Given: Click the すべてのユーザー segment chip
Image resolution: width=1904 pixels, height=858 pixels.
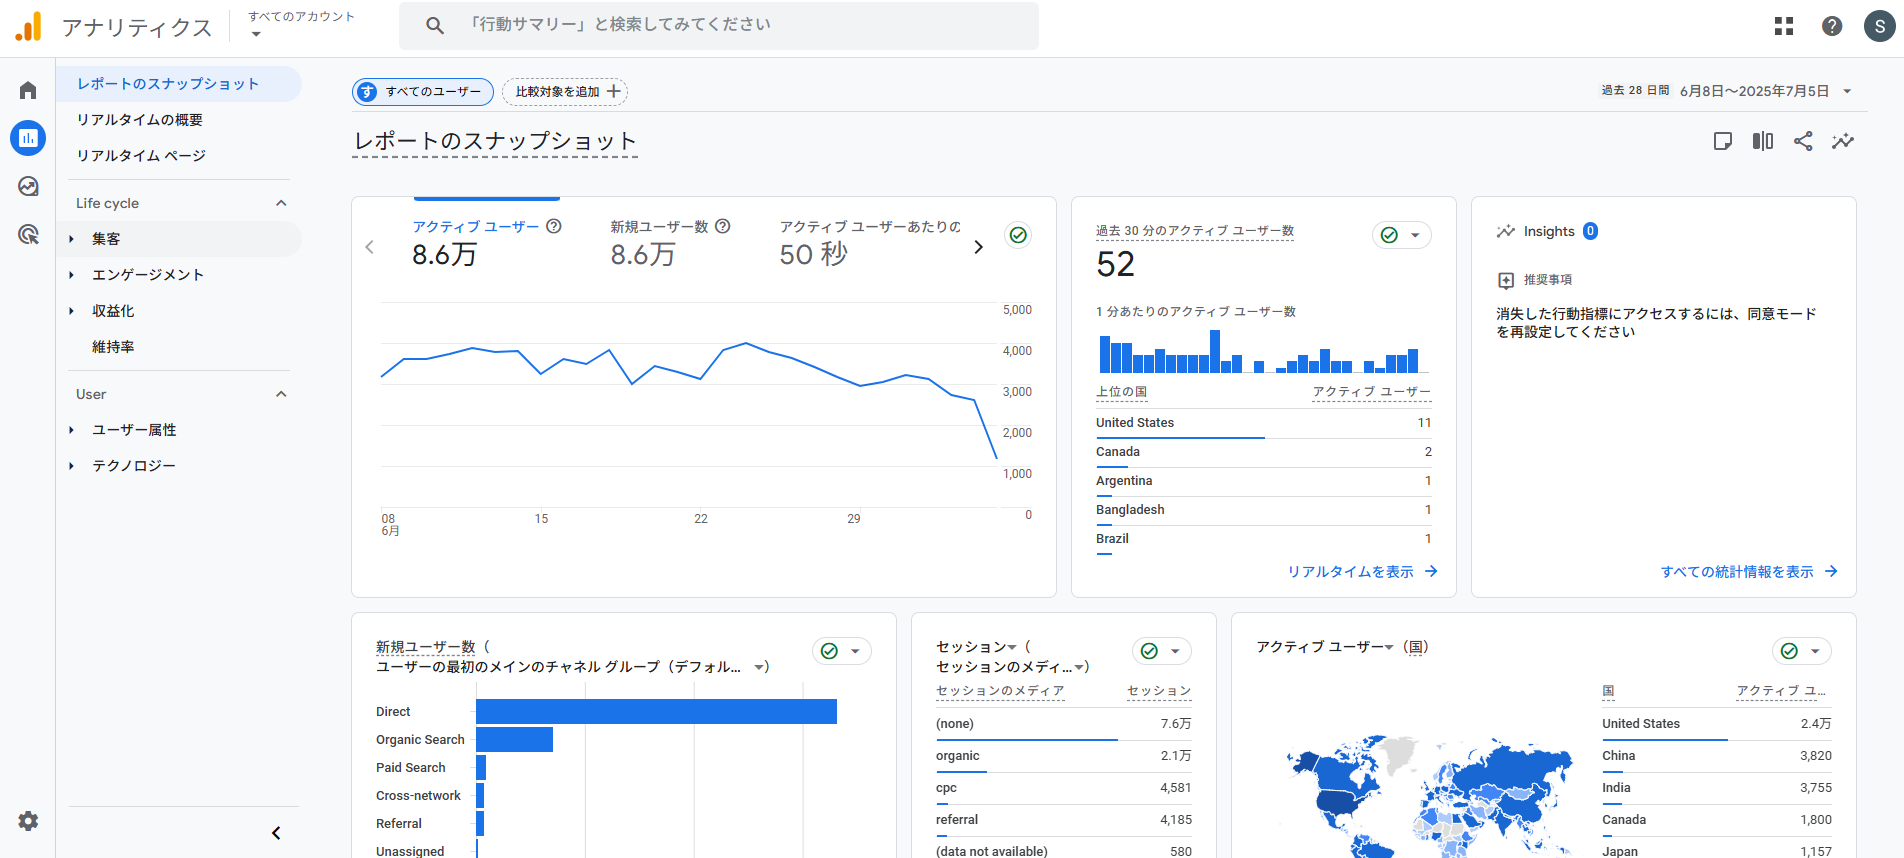Looking at the screenshot, I should tap(423, 92).
